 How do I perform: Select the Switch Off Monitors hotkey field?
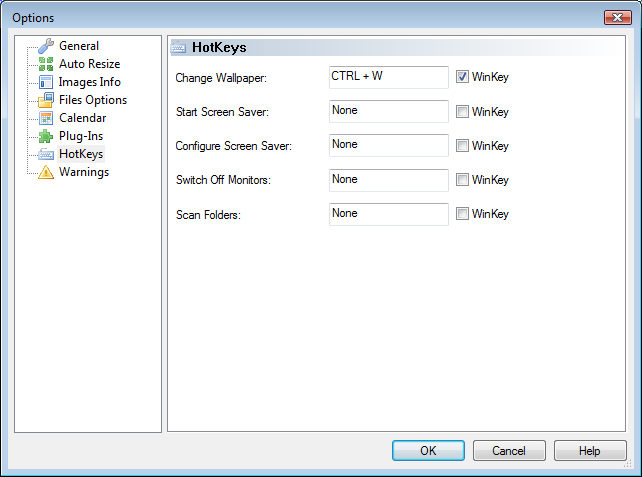389,180
